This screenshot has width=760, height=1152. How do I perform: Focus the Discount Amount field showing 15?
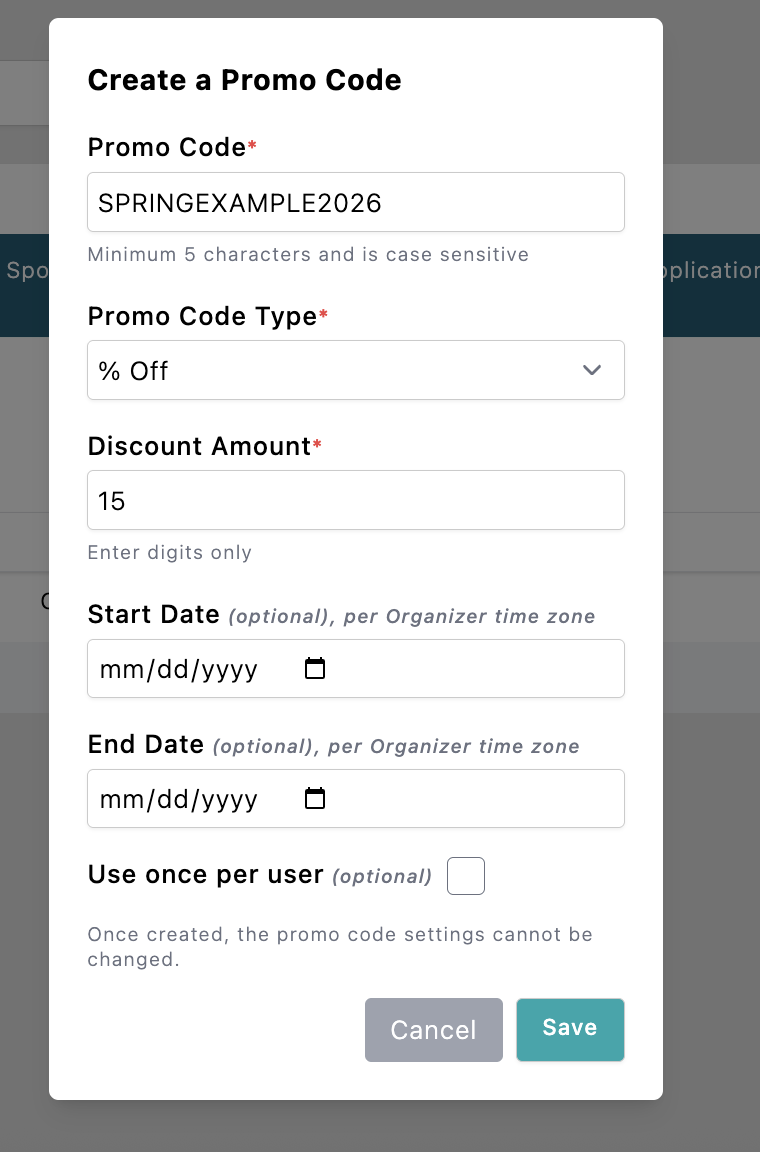pyautogui.click(x=355, y=500)
